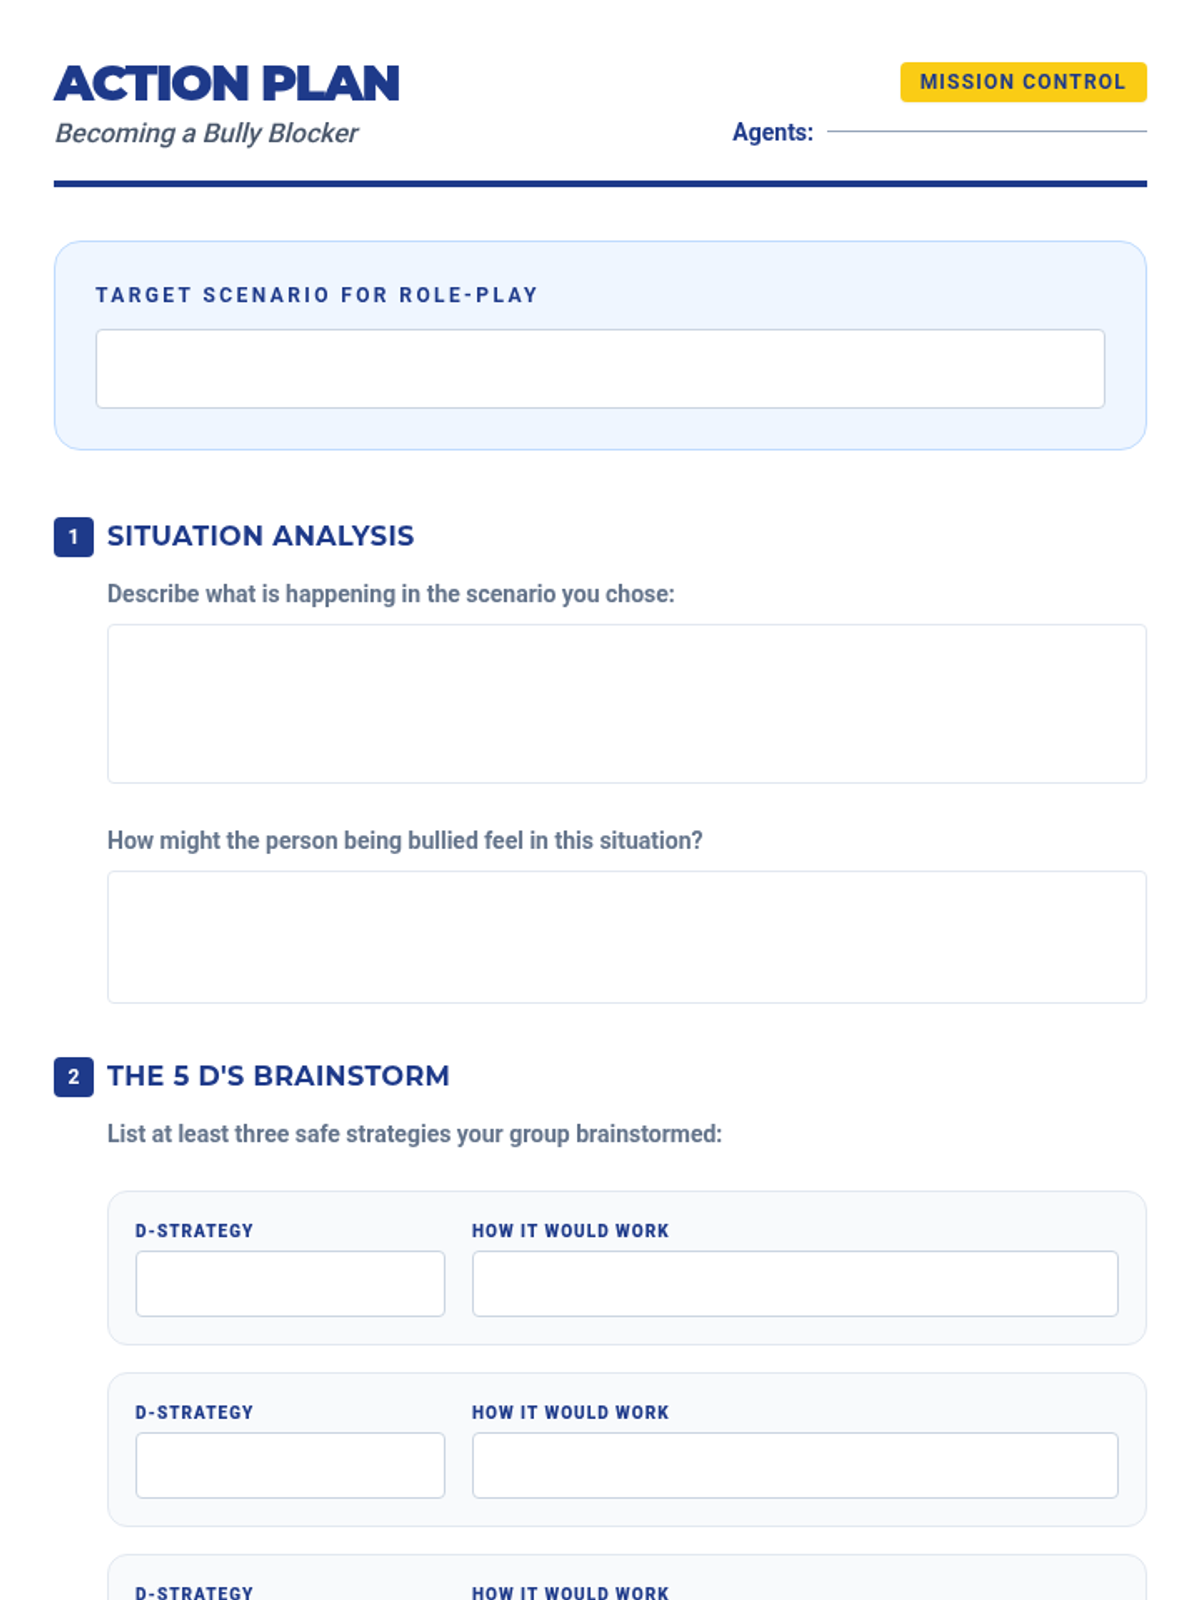Screen dimensions: 1200x1600
Task: Click the scenario description text box
Action: point(626,704)
